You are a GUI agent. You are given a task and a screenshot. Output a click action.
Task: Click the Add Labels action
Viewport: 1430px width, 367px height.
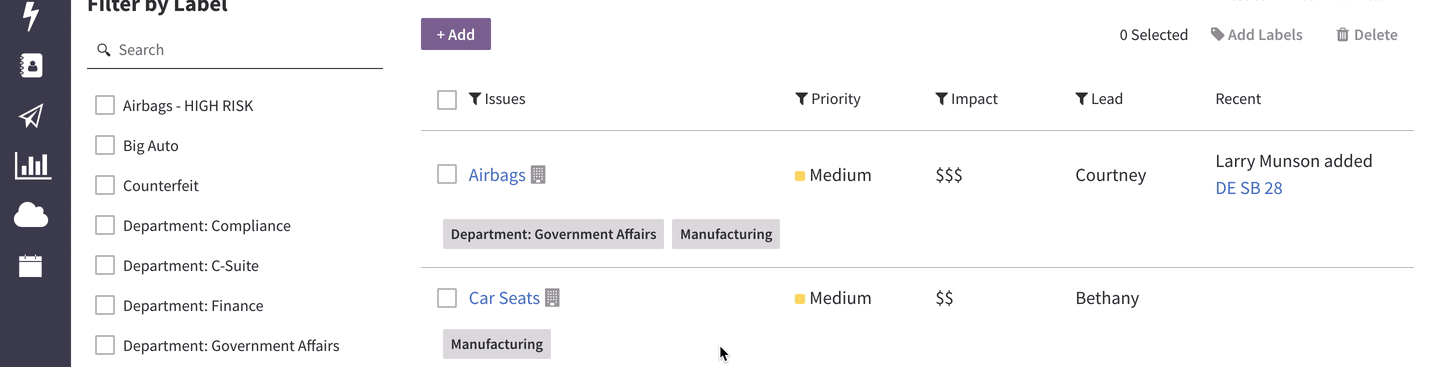coord(1257,35)
